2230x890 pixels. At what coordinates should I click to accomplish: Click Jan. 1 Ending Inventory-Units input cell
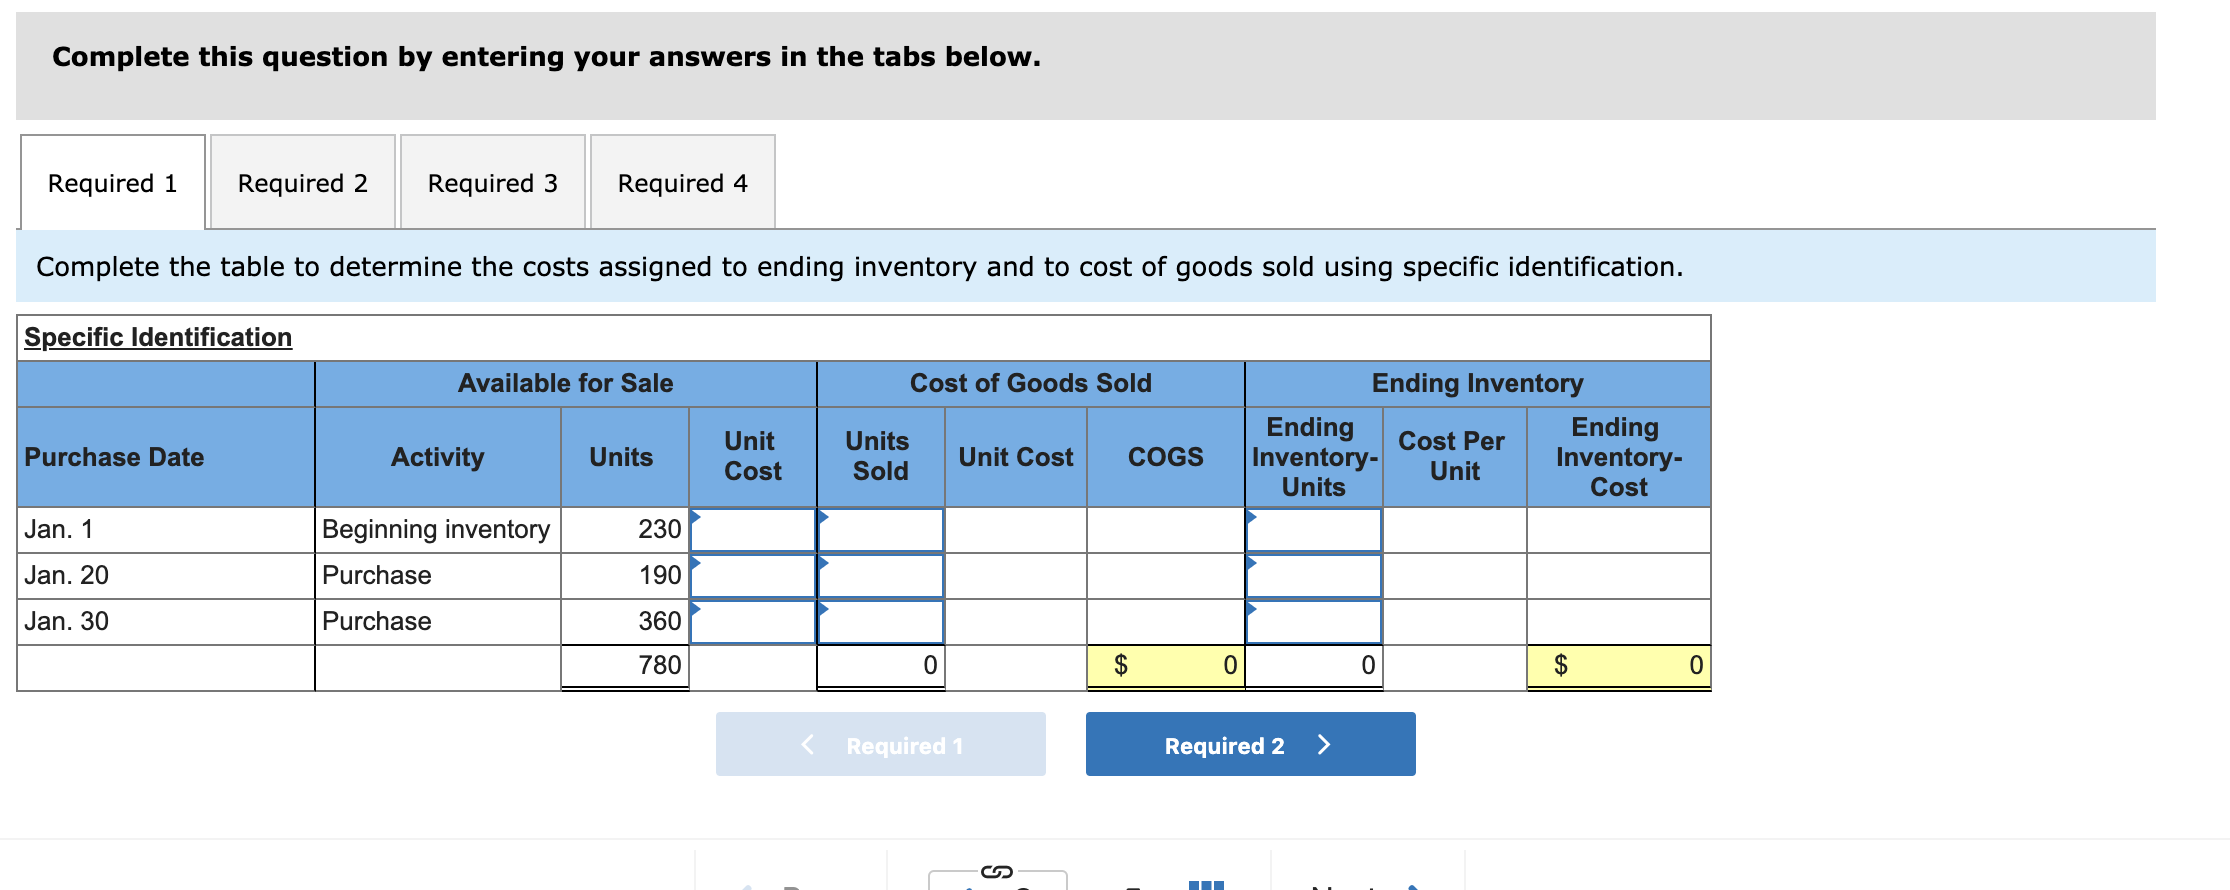1313,530
